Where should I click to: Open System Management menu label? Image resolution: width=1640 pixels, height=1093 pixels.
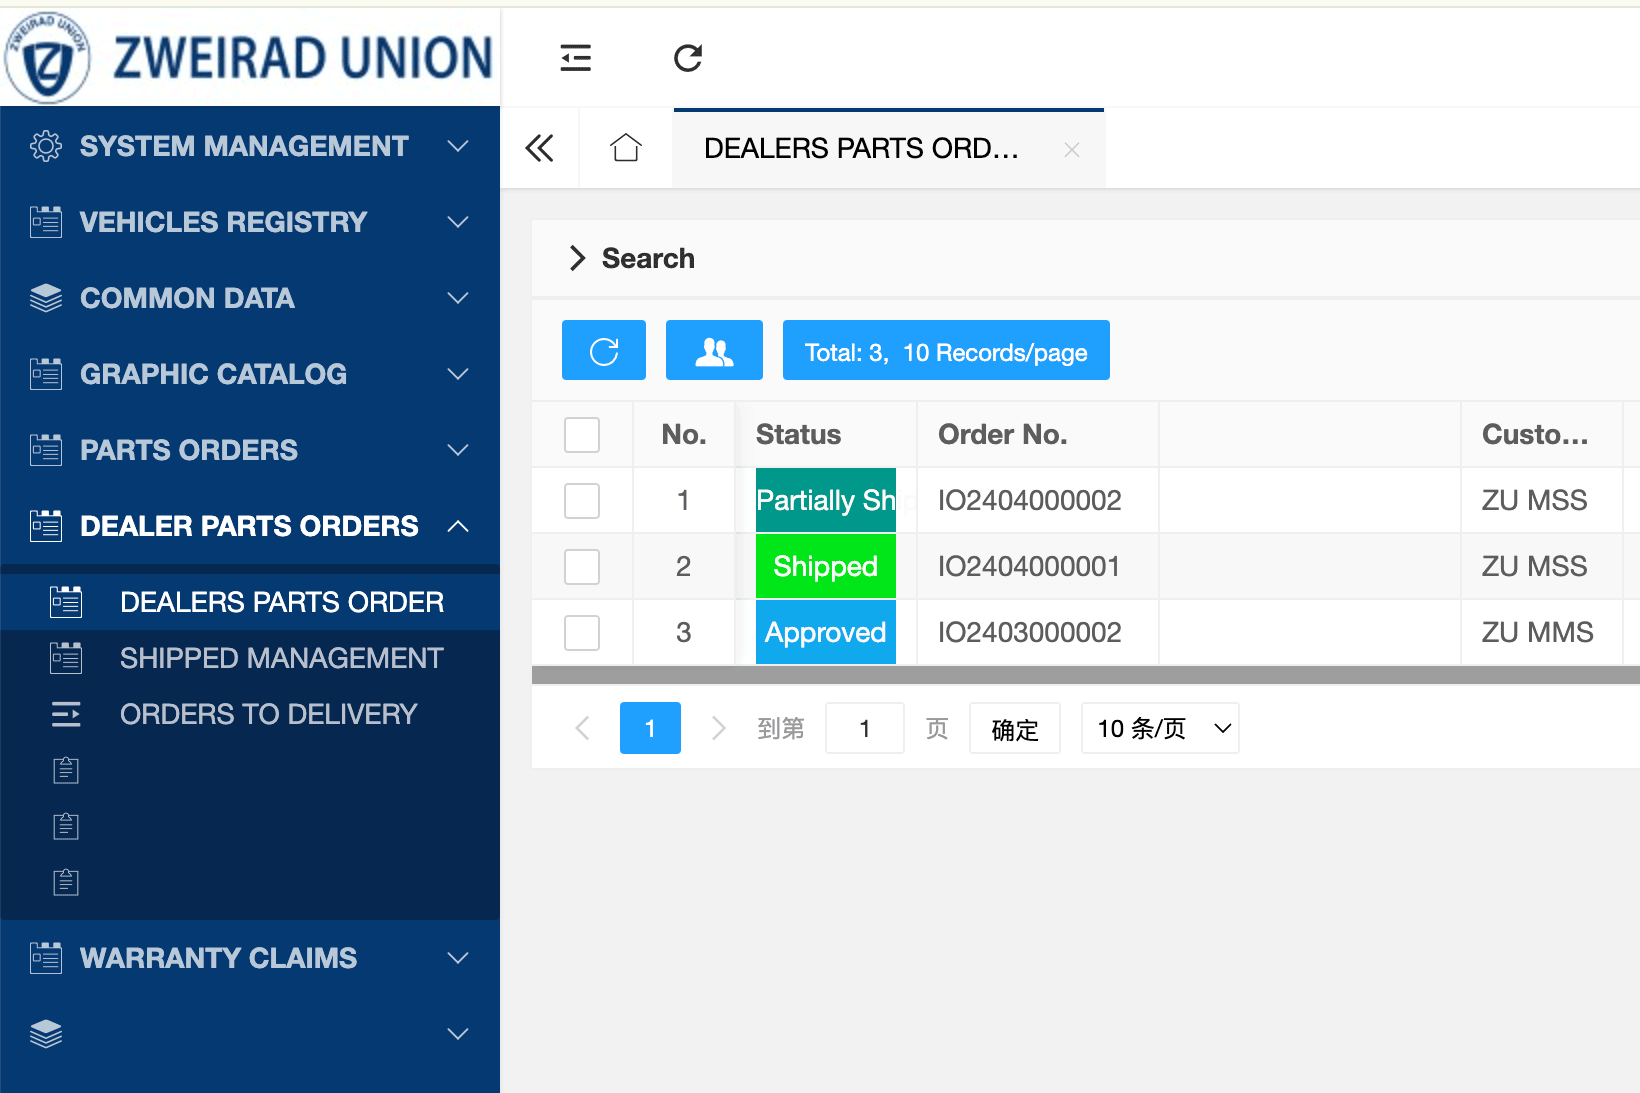[244, 146]
